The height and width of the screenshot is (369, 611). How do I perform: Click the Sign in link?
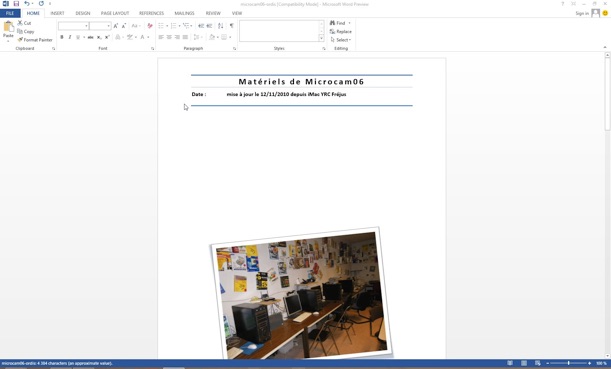point(582,13)
